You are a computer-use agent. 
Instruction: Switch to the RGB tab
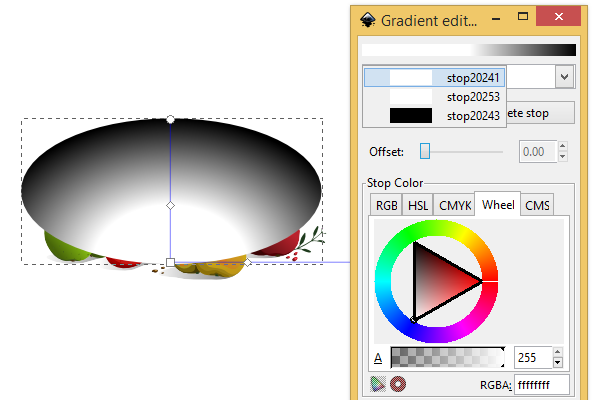385,205
